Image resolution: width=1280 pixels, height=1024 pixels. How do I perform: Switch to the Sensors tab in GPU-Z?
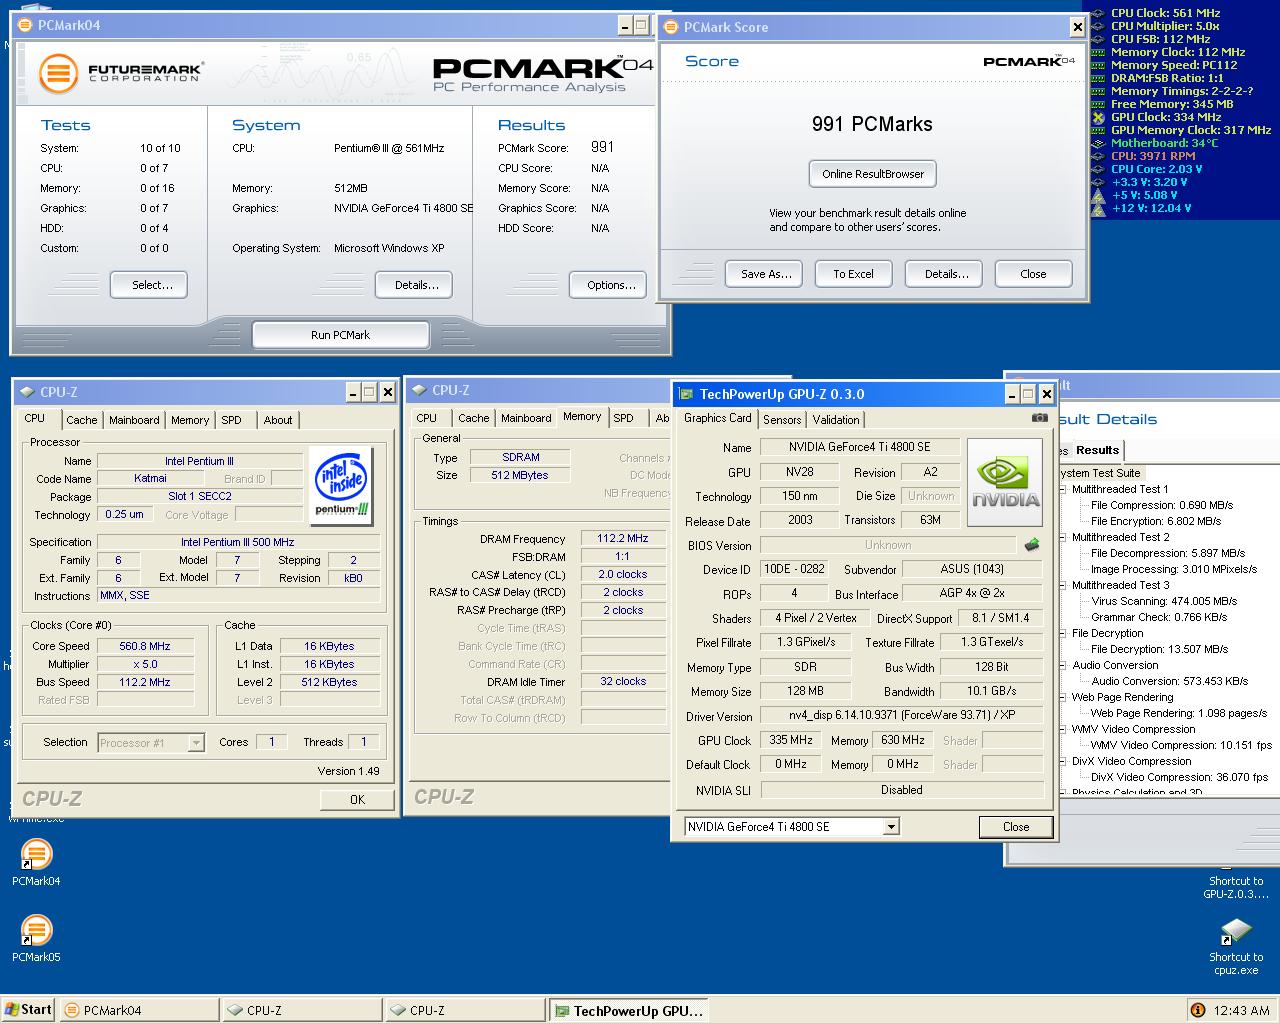tap(782, 420)
